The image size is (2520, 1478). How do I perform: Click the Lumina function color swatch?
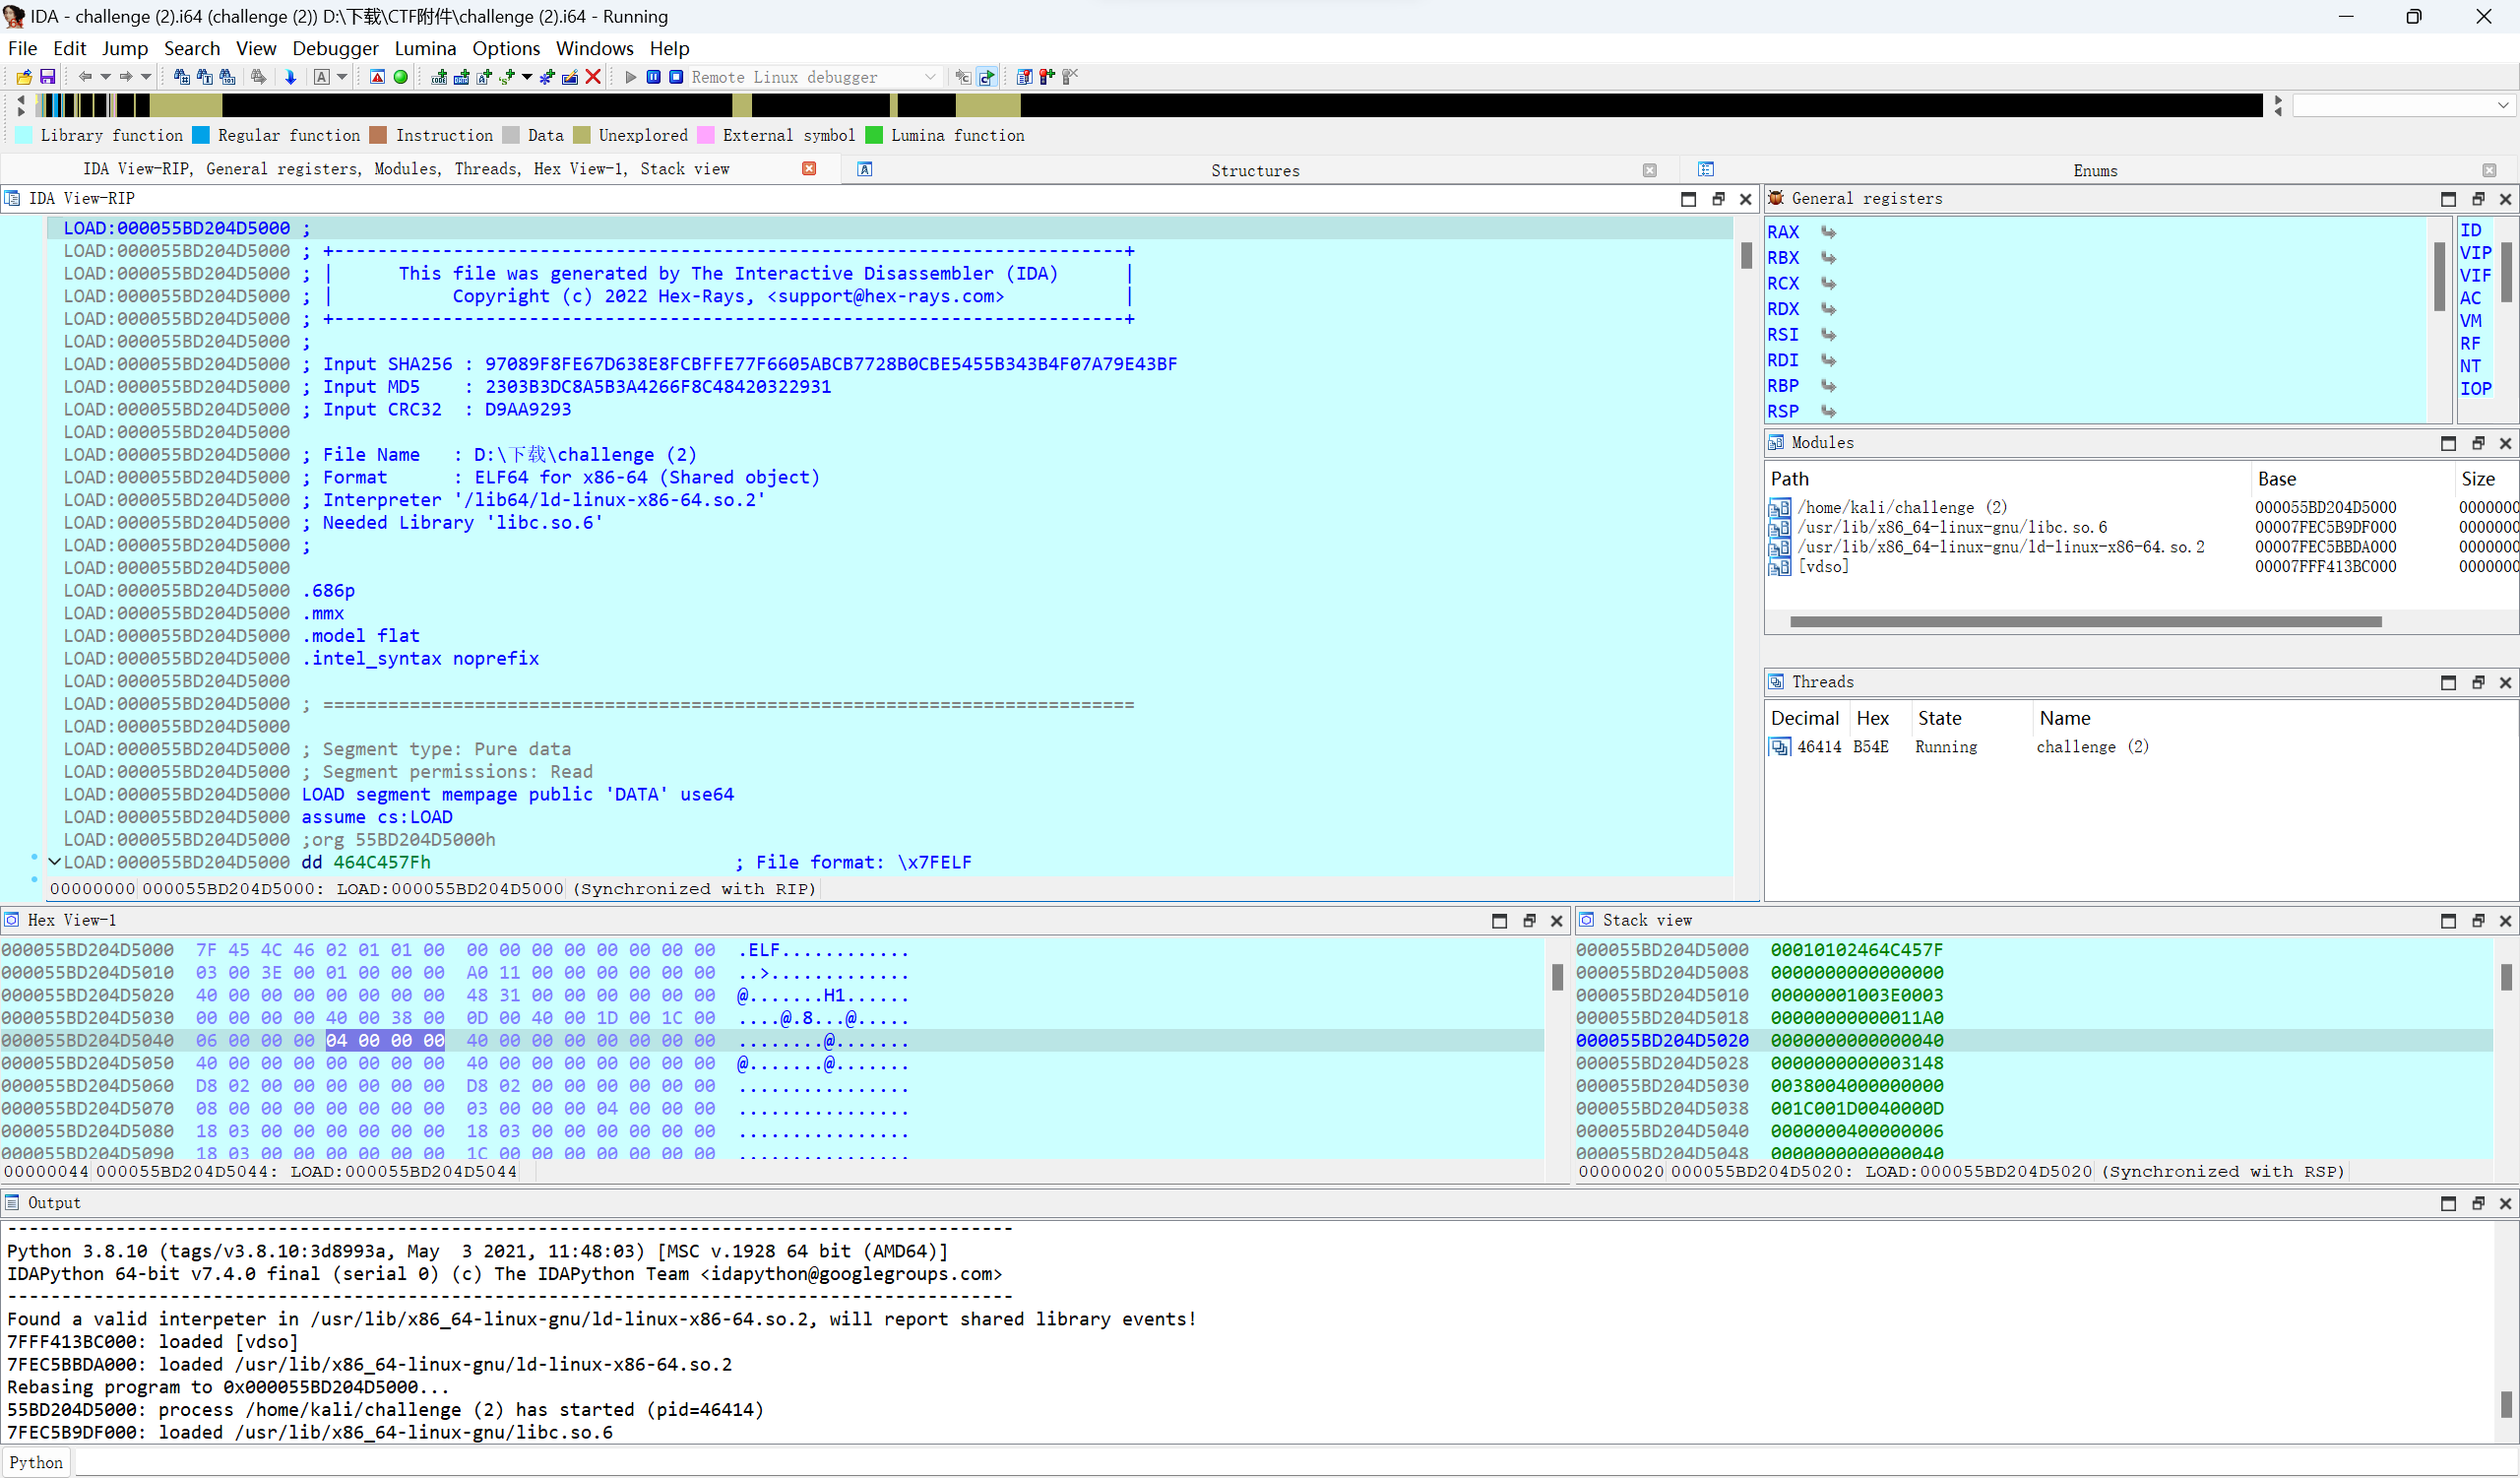[874, 135]
